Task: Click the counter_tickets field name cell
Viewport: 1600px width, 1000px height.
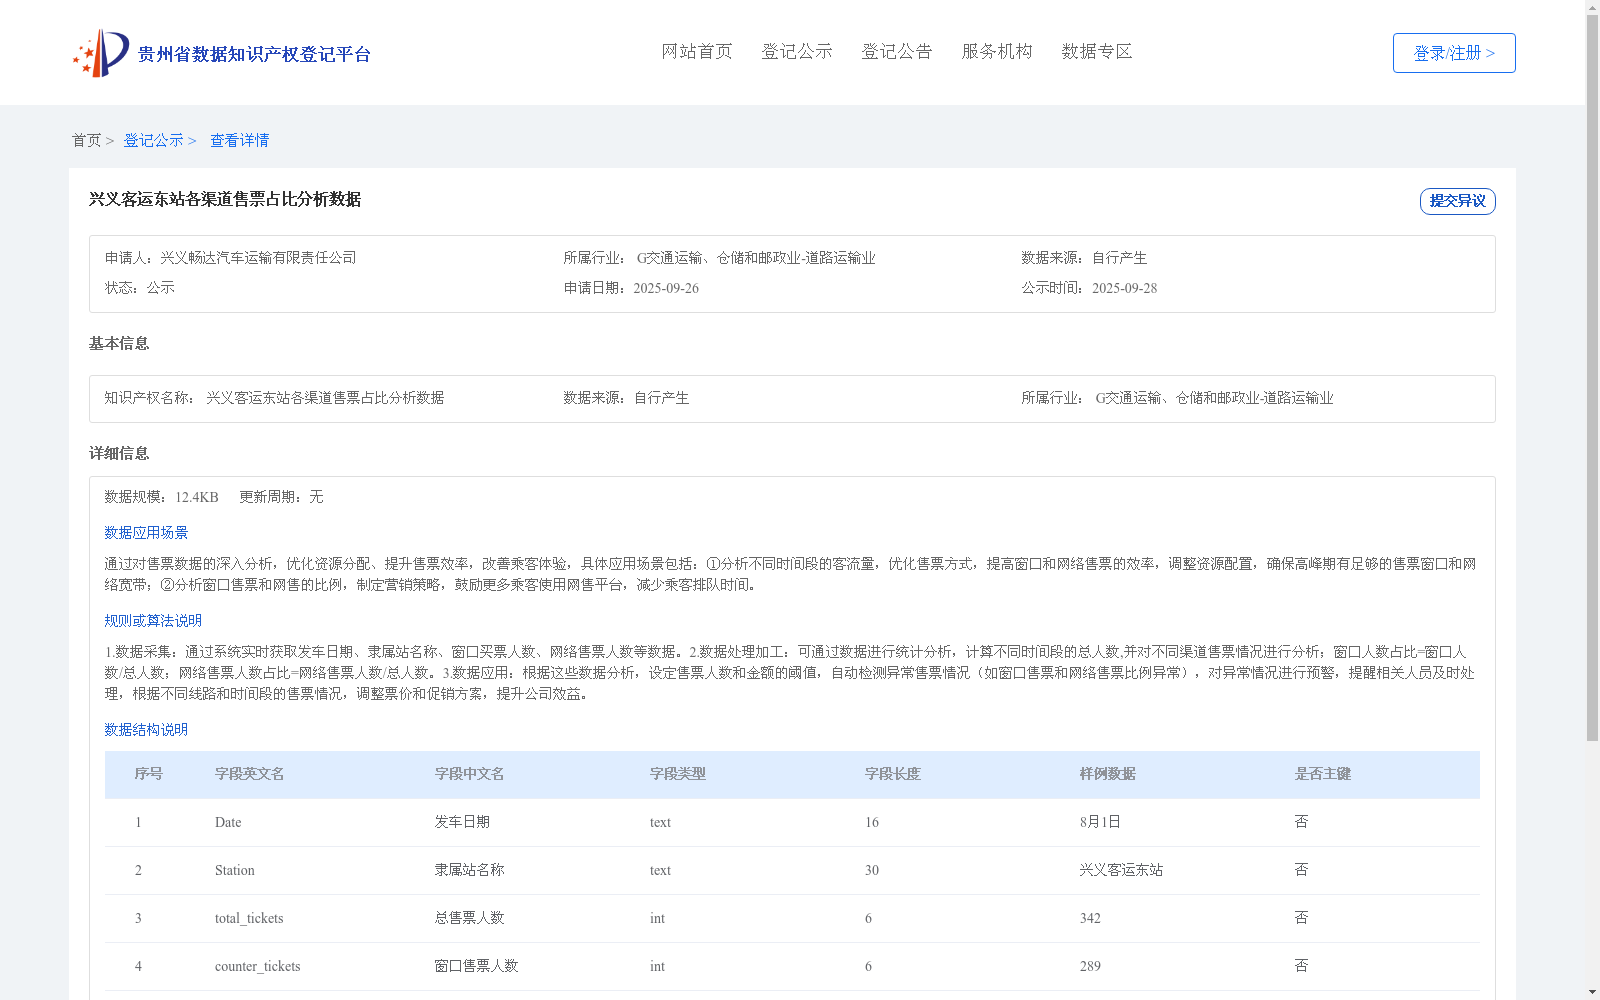Action: coord(257,966)
